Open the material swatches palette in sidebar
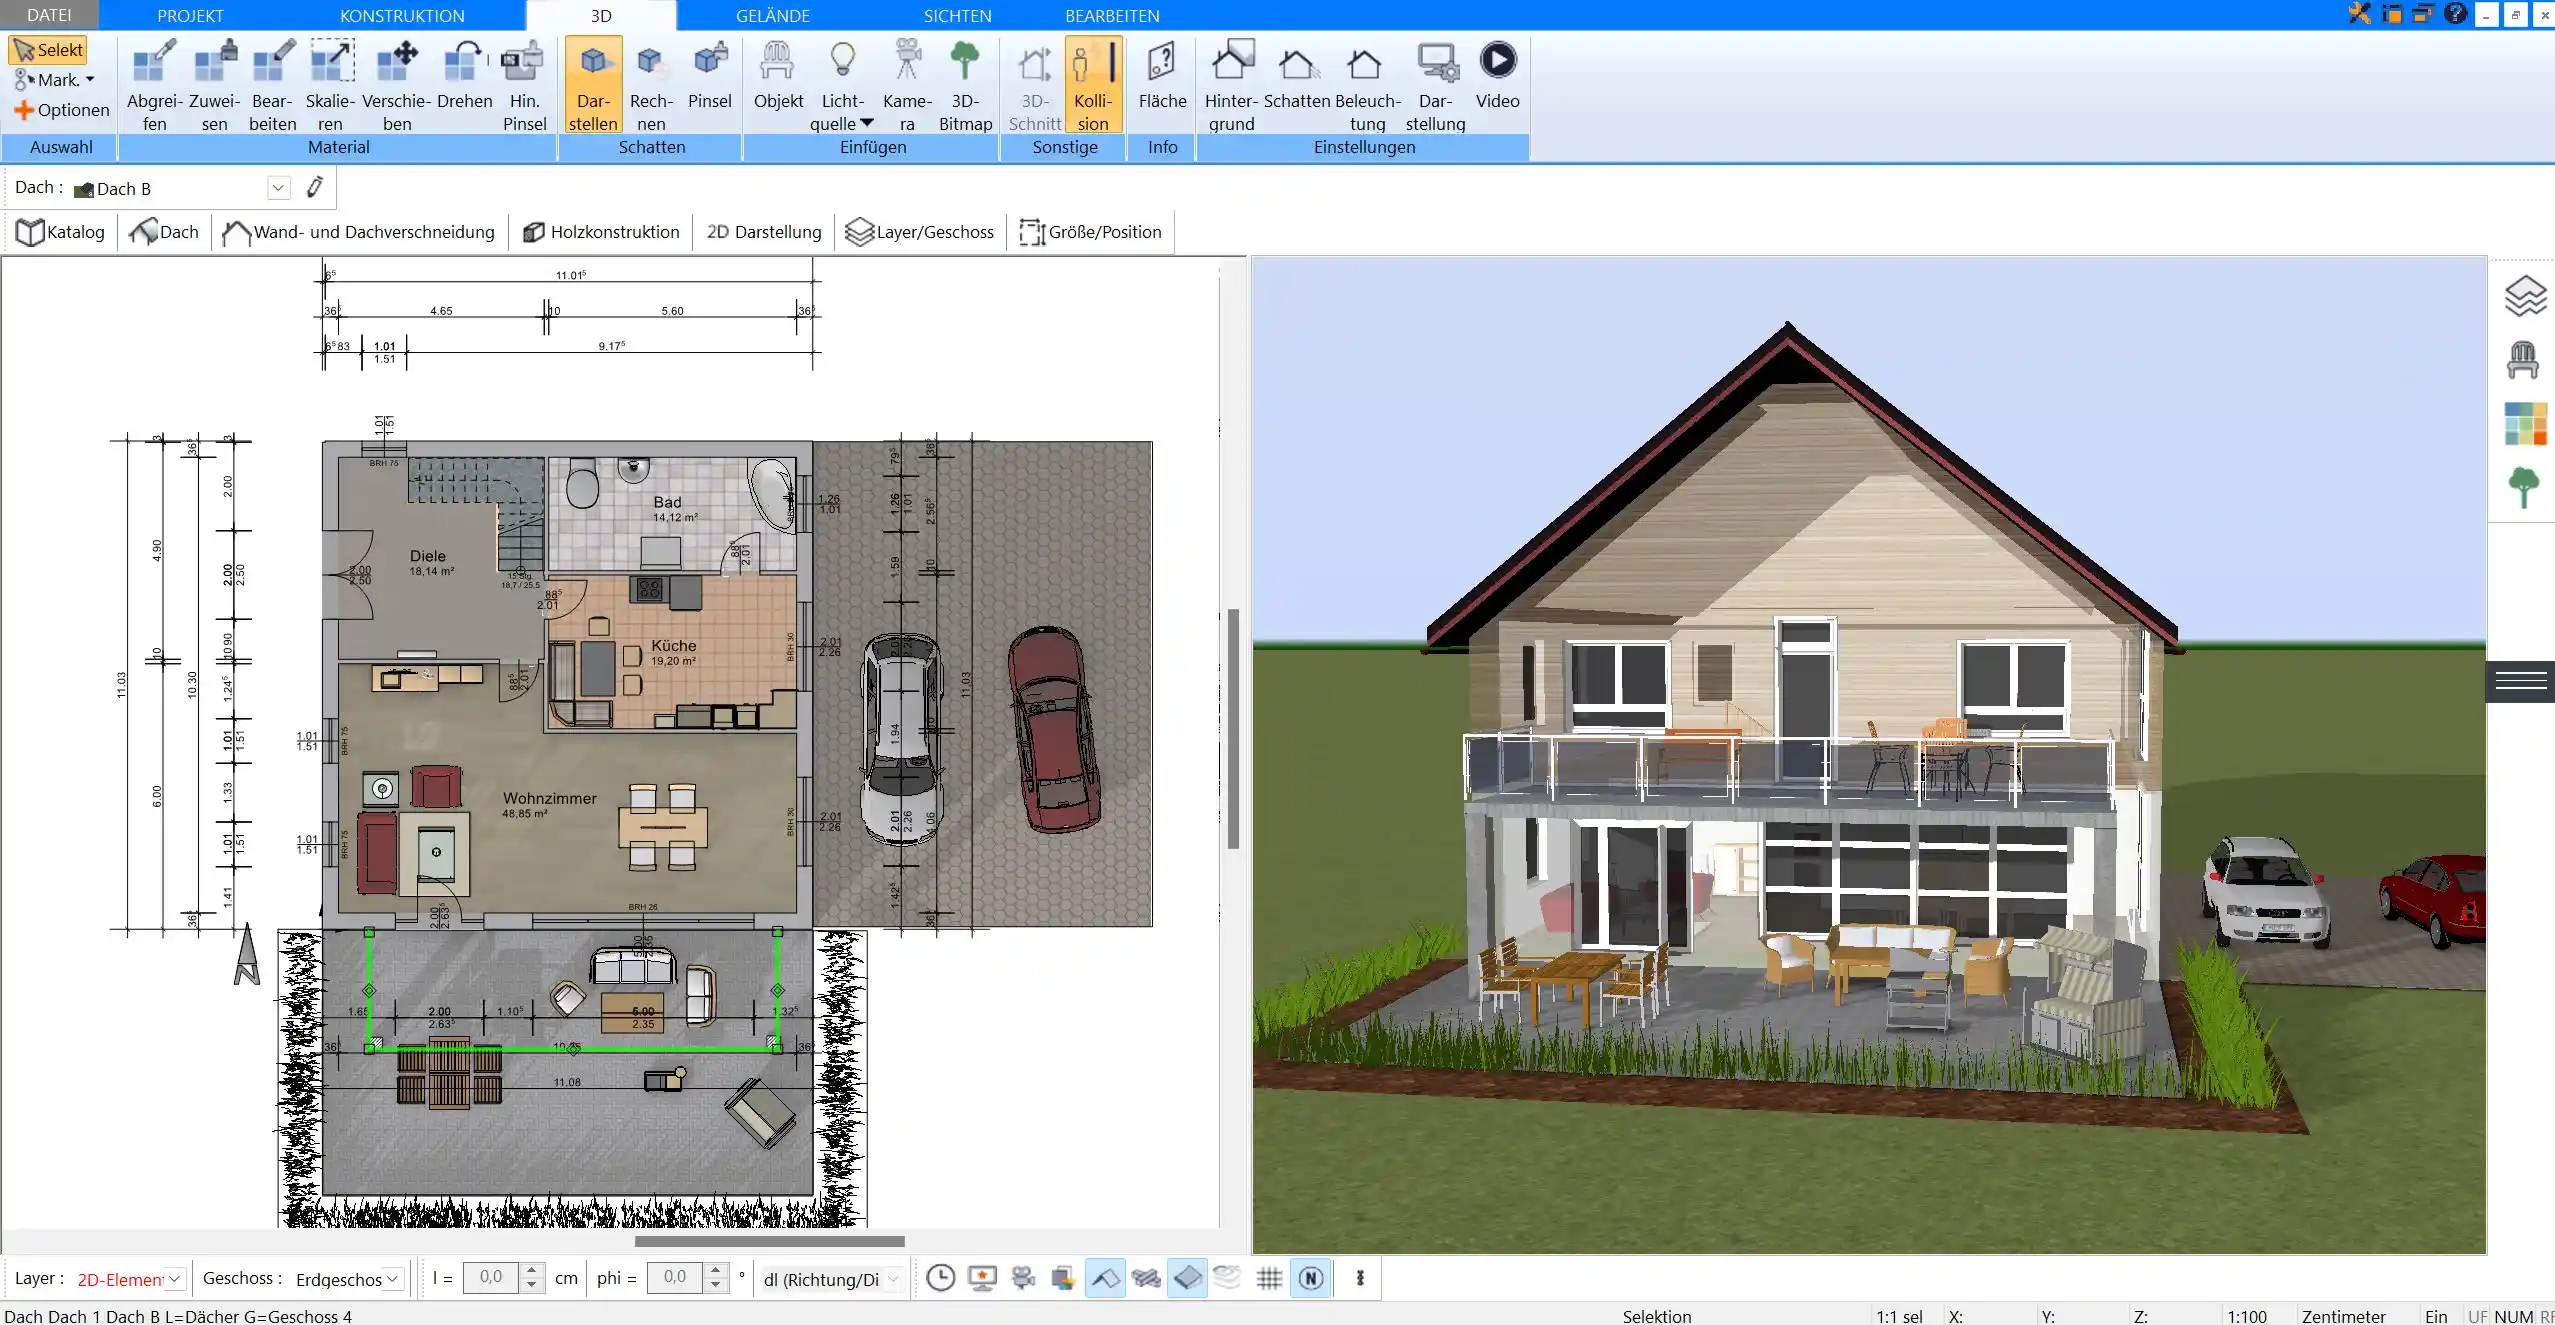This screenshot has width=2555, height=1325. [2525, 423]
